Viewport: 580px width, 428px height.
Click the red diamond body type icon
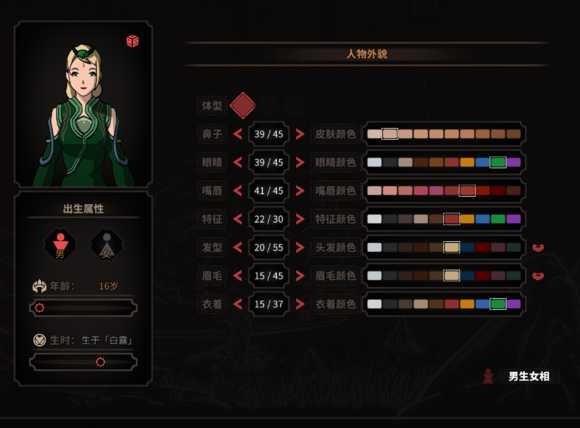242,105
